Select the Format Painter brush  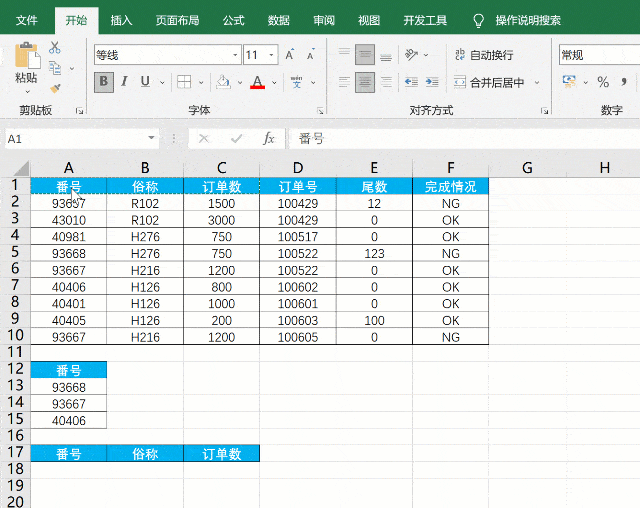pyautogui.click(x=55, y=88)
